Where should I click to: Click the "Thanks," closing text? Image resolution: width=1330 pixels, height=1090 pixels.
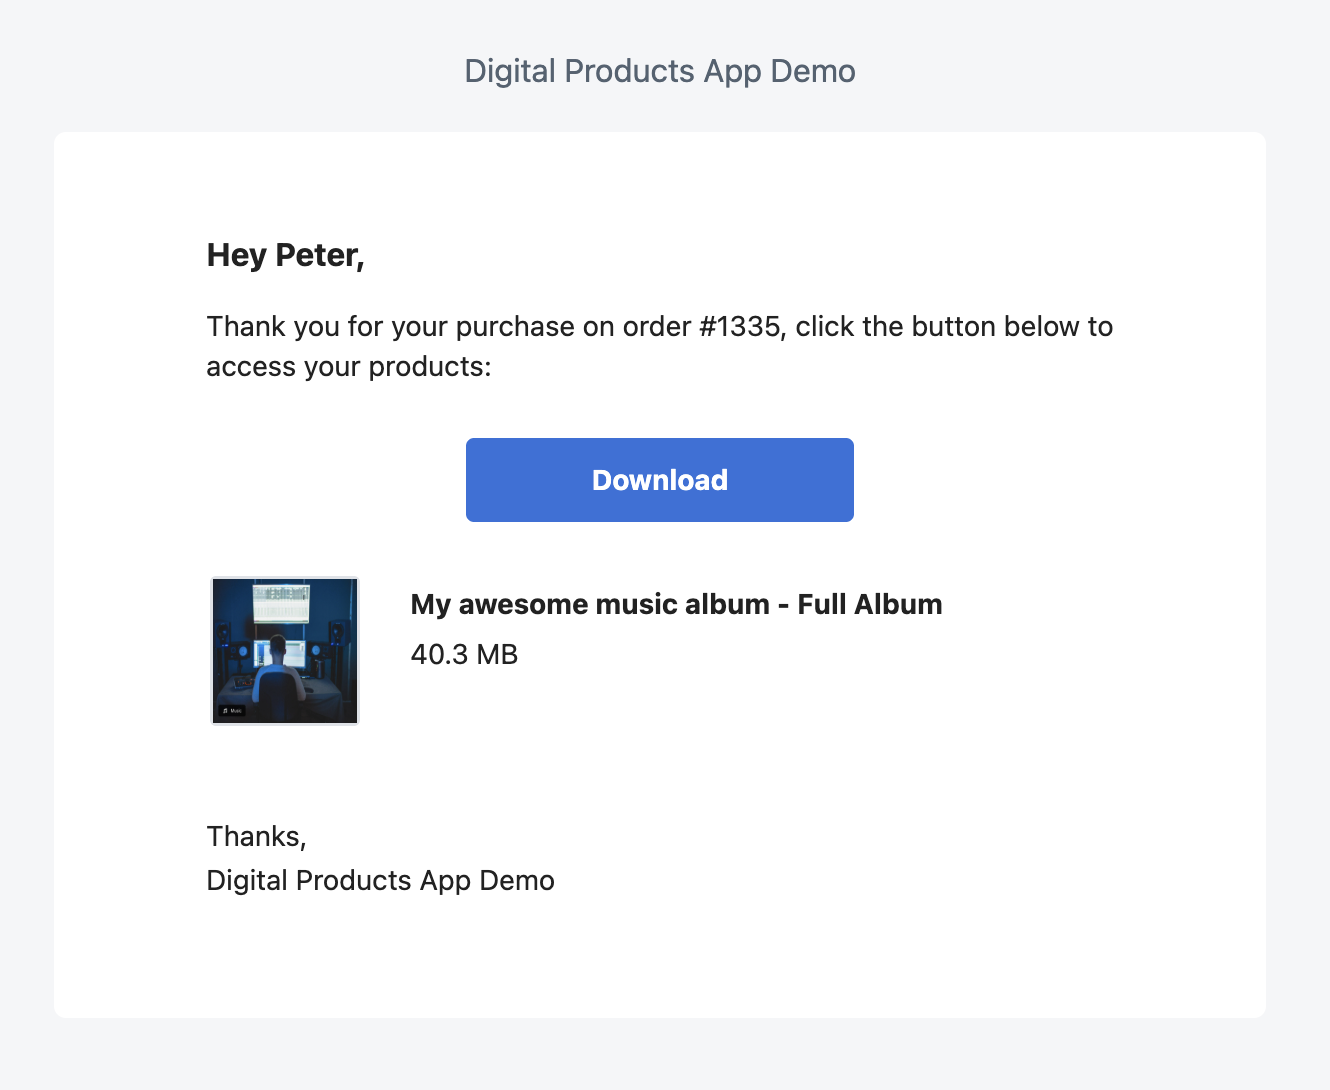(x=256, y=836)
